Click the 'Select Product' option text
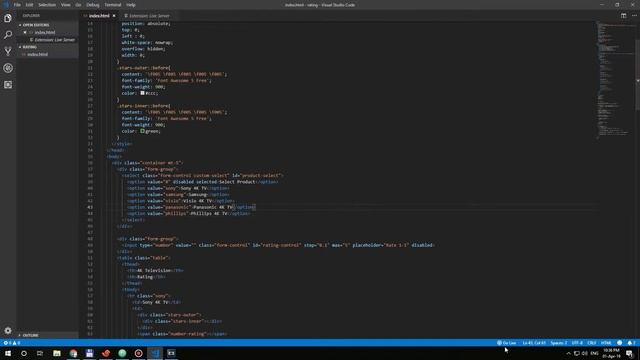 [237, 182]
